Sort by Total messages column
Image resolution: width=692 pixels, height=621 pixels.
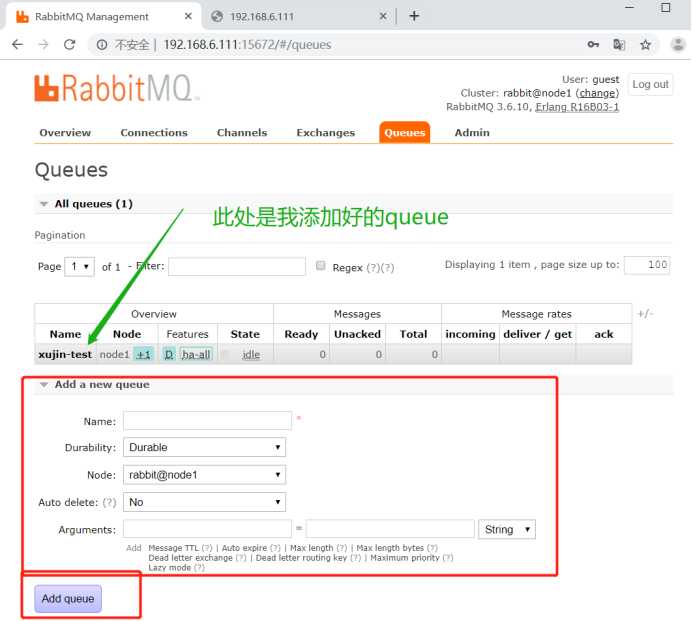coord(414,334)
